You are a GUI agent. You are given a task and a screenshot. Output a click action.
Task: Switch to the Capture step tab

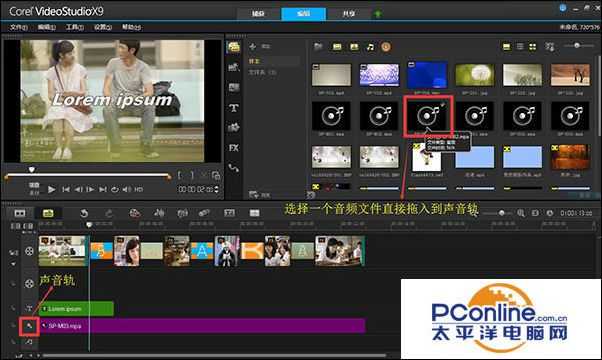click(x=258, y=14)
